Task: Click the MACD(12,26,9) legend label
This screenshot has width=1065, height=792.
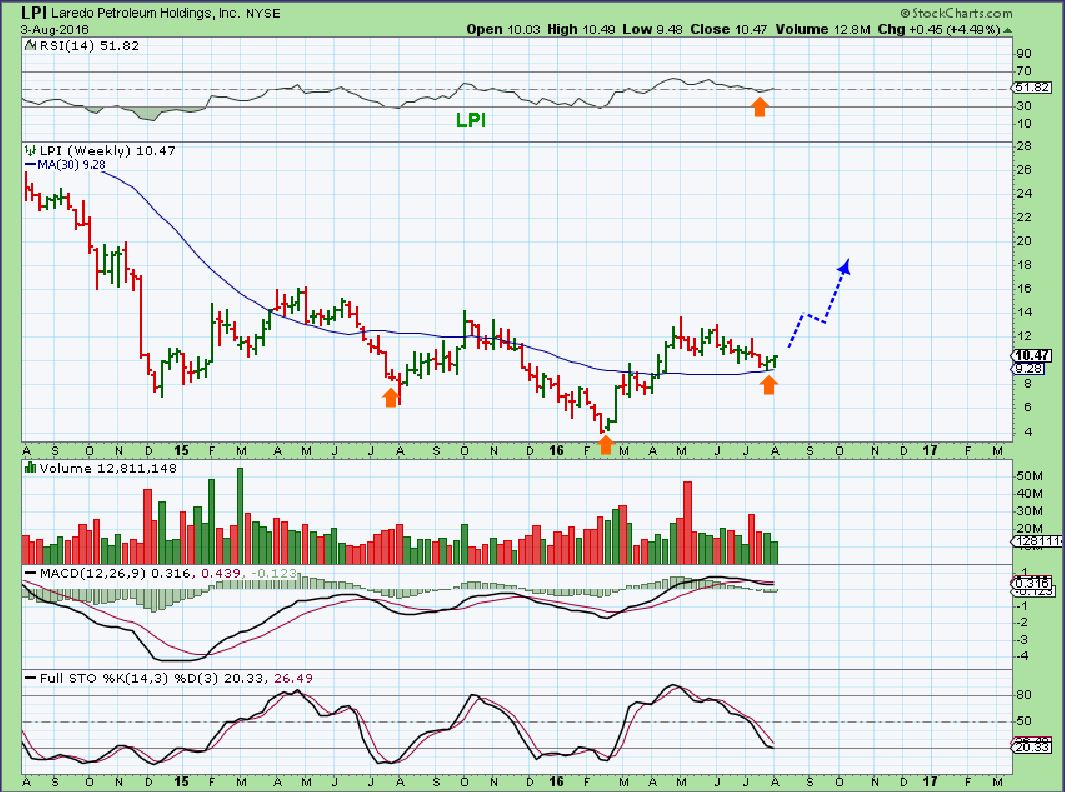Action: tap(92, 573)
